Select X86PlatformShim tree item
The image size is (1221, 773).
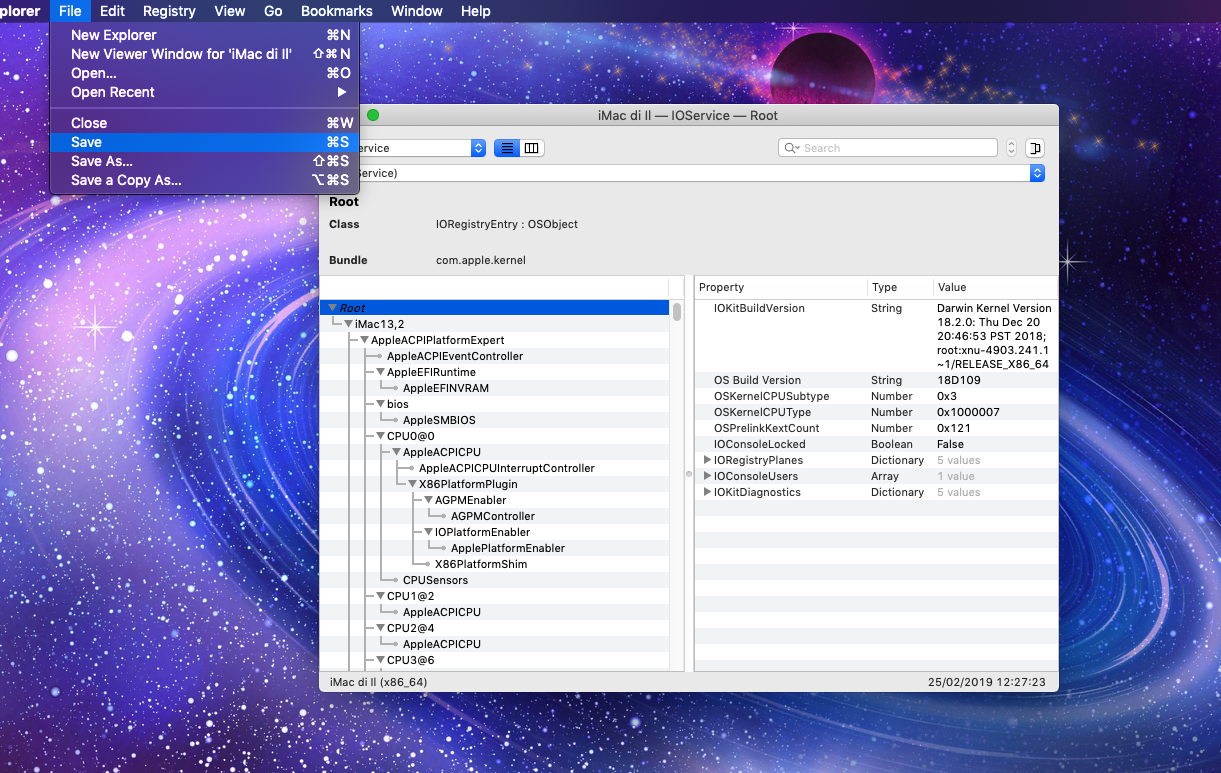click(481, 564)
